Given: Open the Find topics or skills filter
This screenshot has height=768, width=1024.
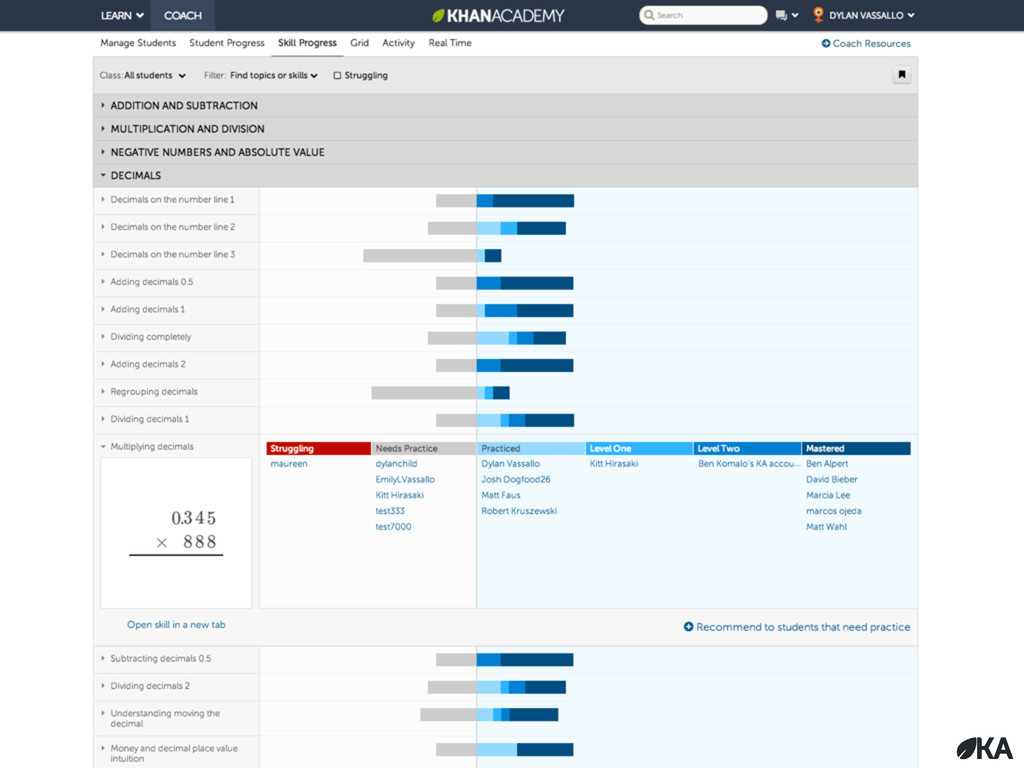Looking at the screenshot, I should (x=261, y=75).
